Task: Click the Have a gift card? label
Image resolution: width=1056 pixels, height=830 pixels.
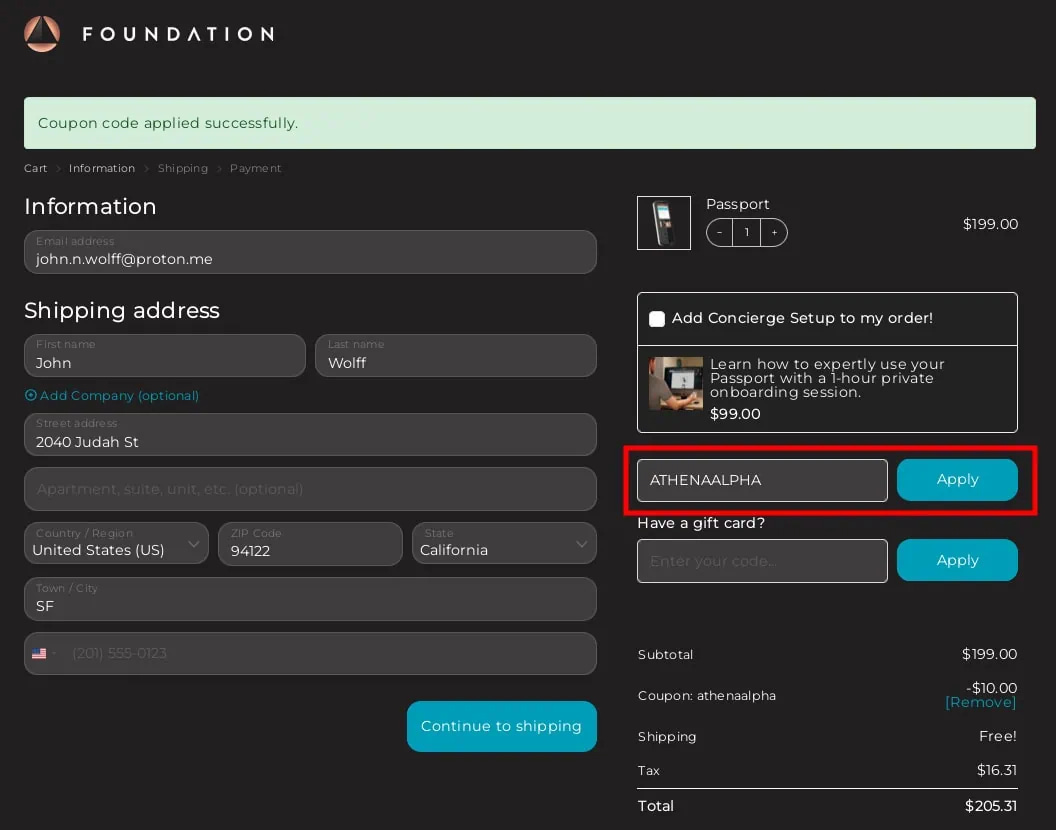Action: [701, 523]
